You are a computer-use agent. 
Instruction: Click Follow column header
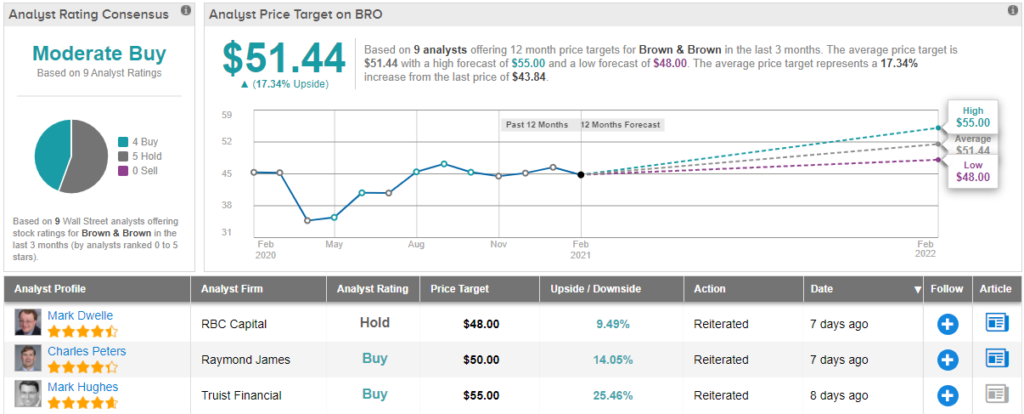[x=947, y=289]
